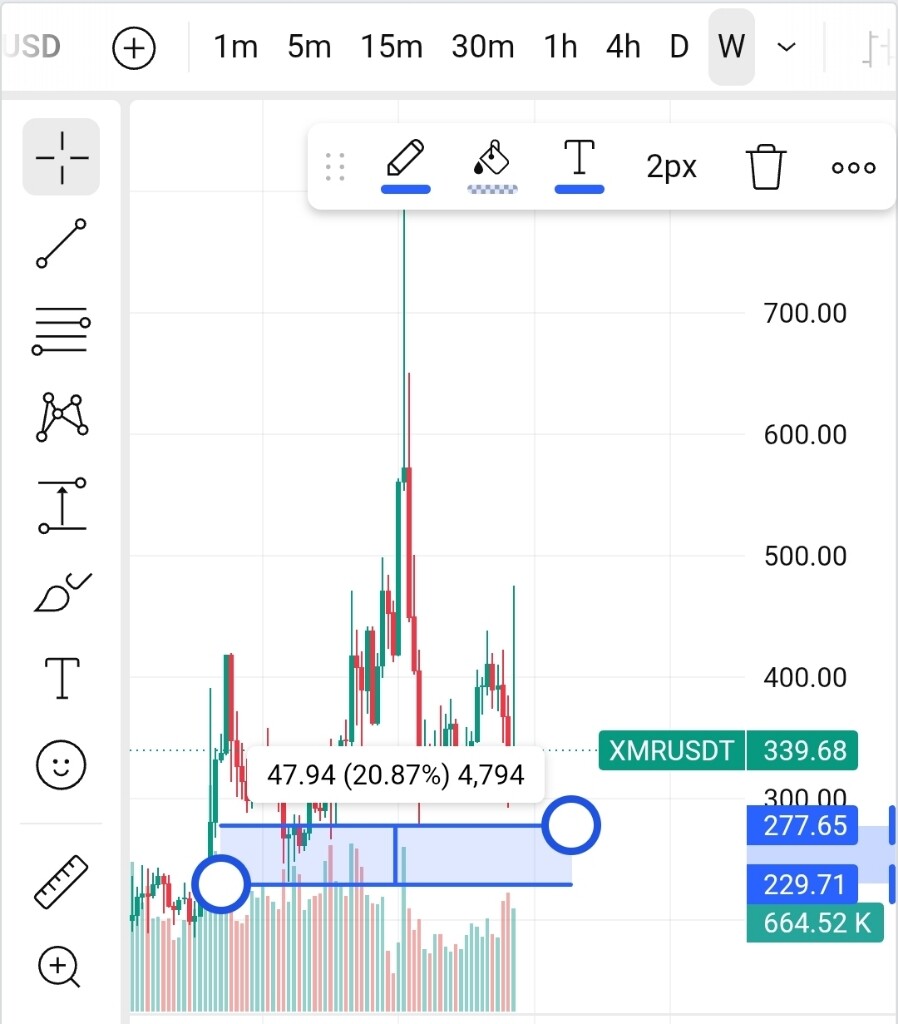
Task: Delete the drawing with trash icon
Action: (x=765, y=167)
